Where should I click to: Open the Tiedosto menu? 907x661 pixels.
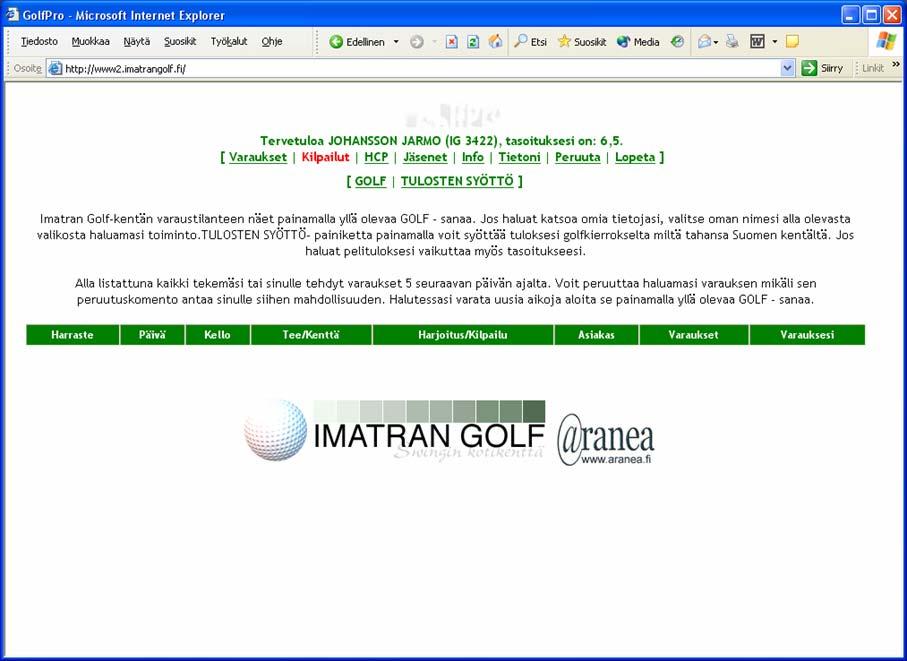tap(39, 42)
